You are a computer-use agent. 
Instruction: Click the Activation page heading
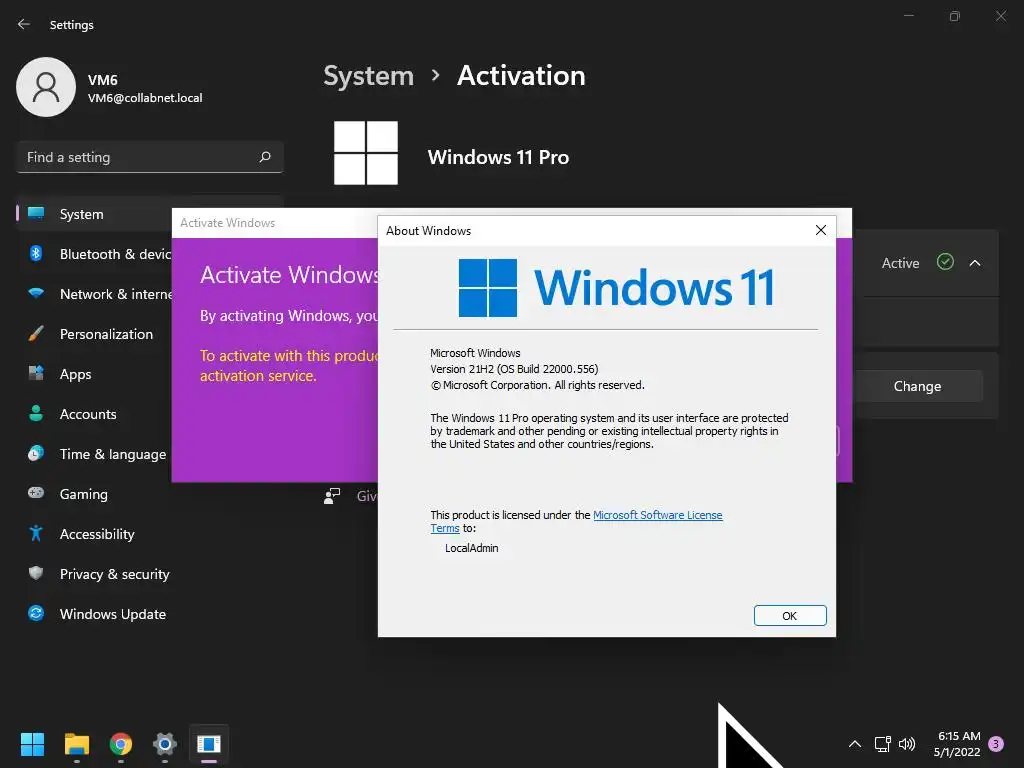(x=521, y=76)
